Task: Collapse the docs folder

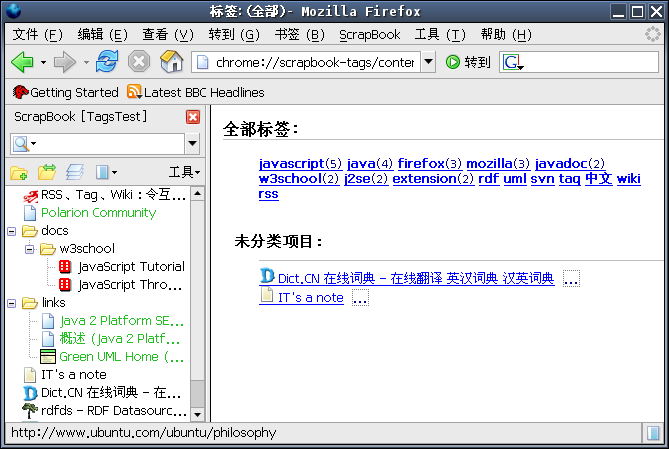Action: pos(12,231)
